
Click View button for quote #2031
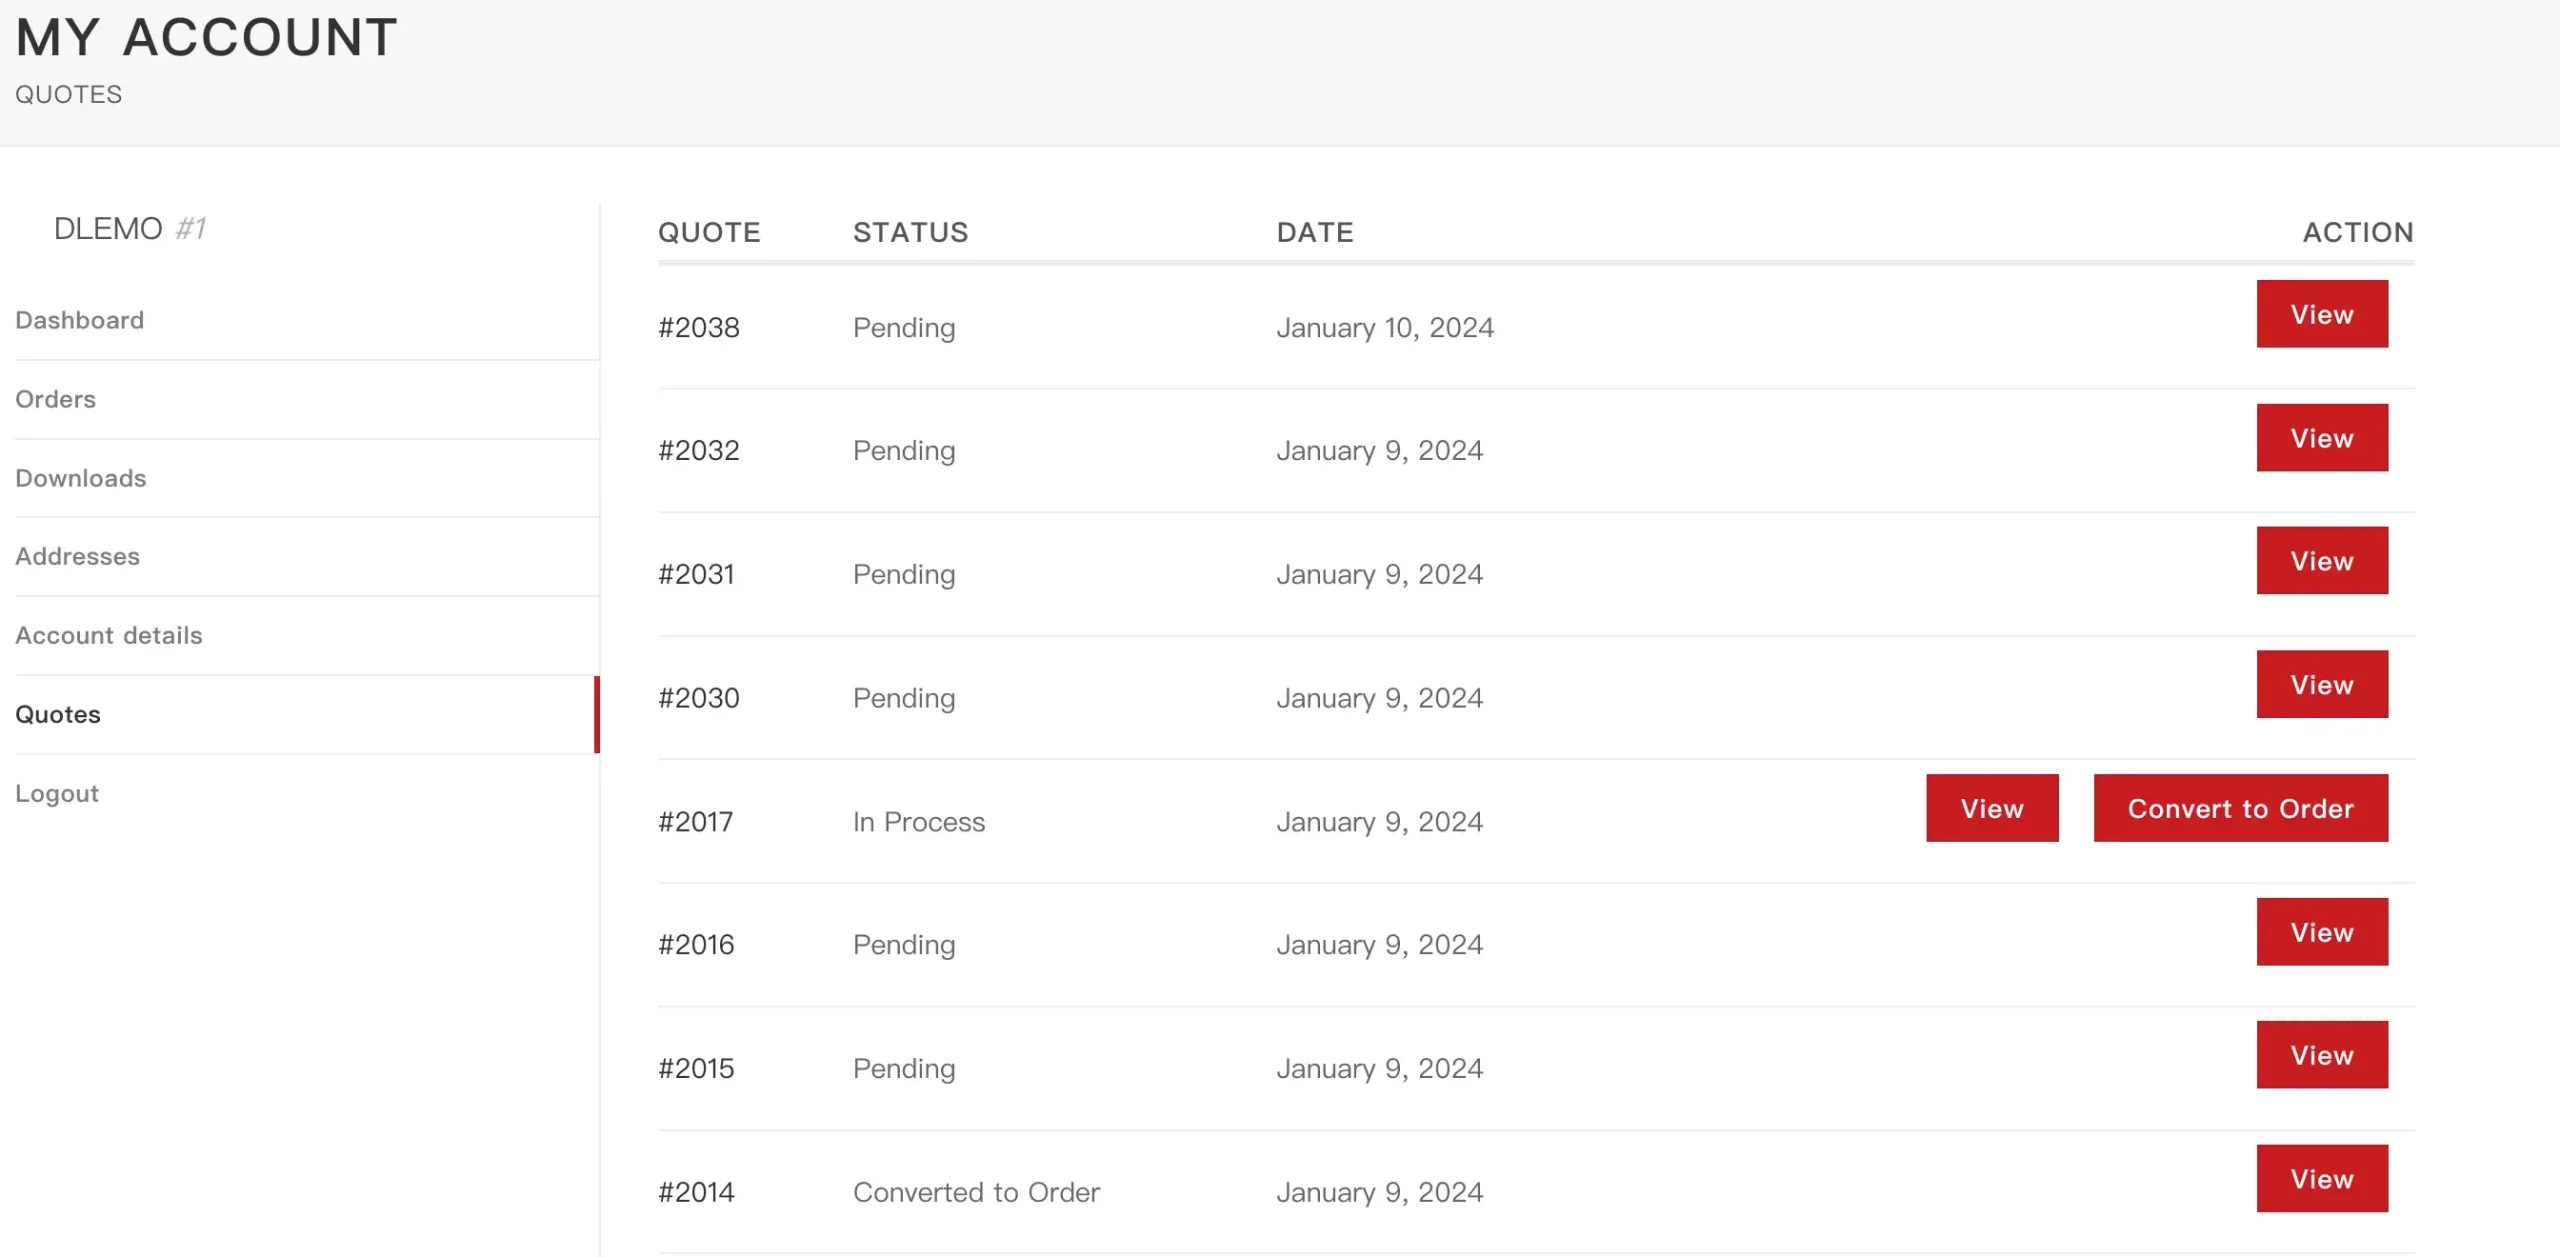pos(2321,561)
